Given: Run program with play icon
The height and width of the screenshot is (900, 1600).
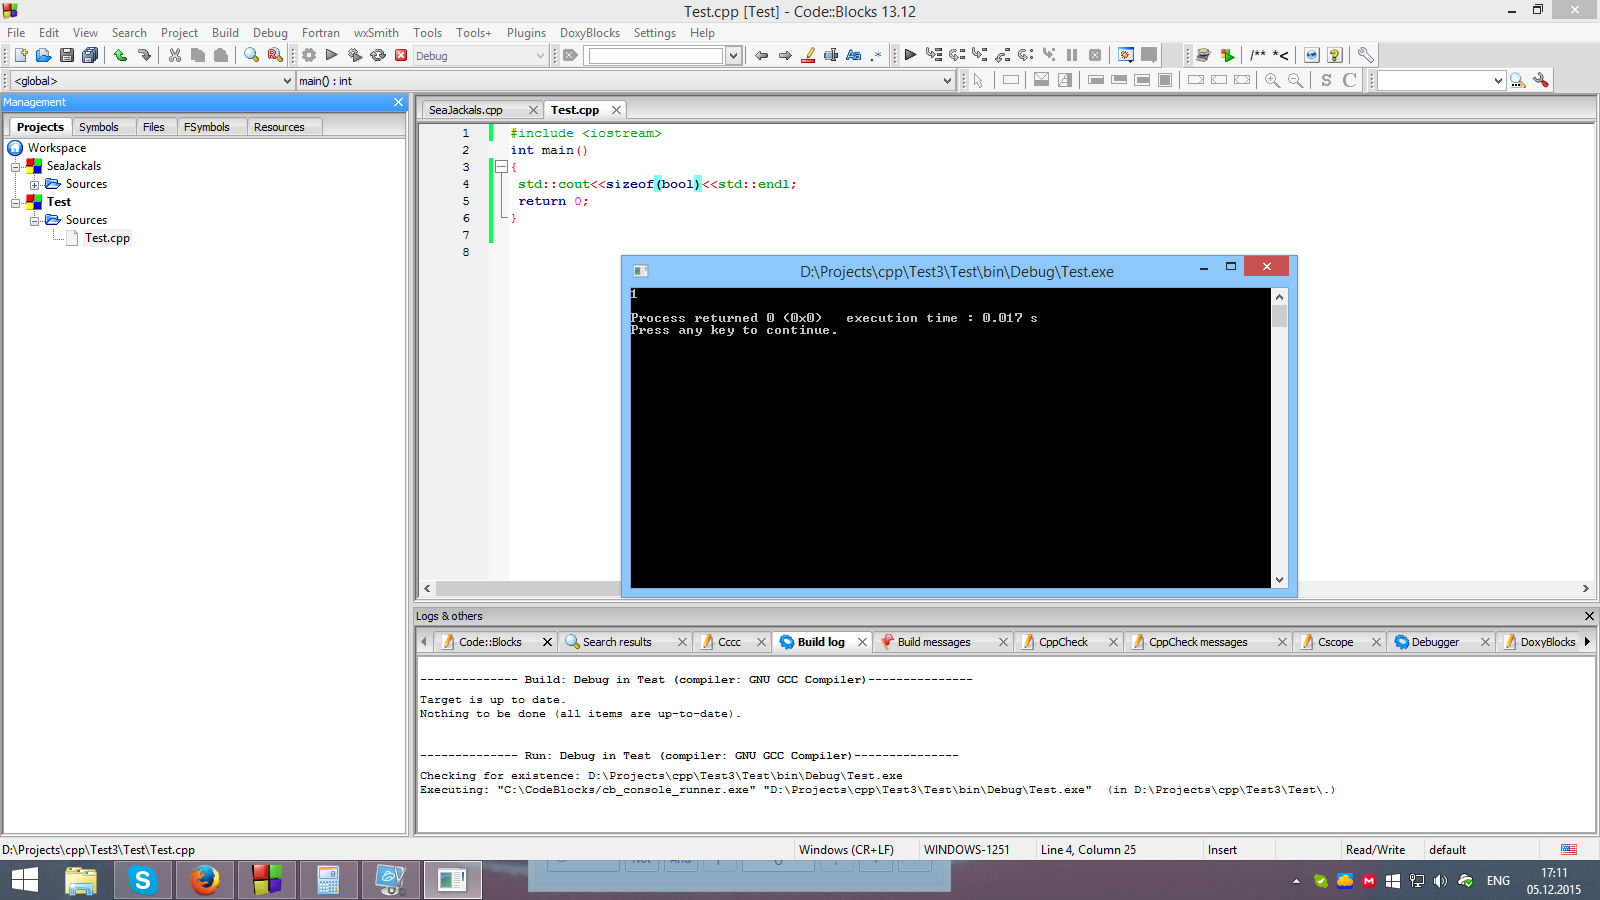Looking at the screenshot, I should pyautogui.click(x=331, y=55).
